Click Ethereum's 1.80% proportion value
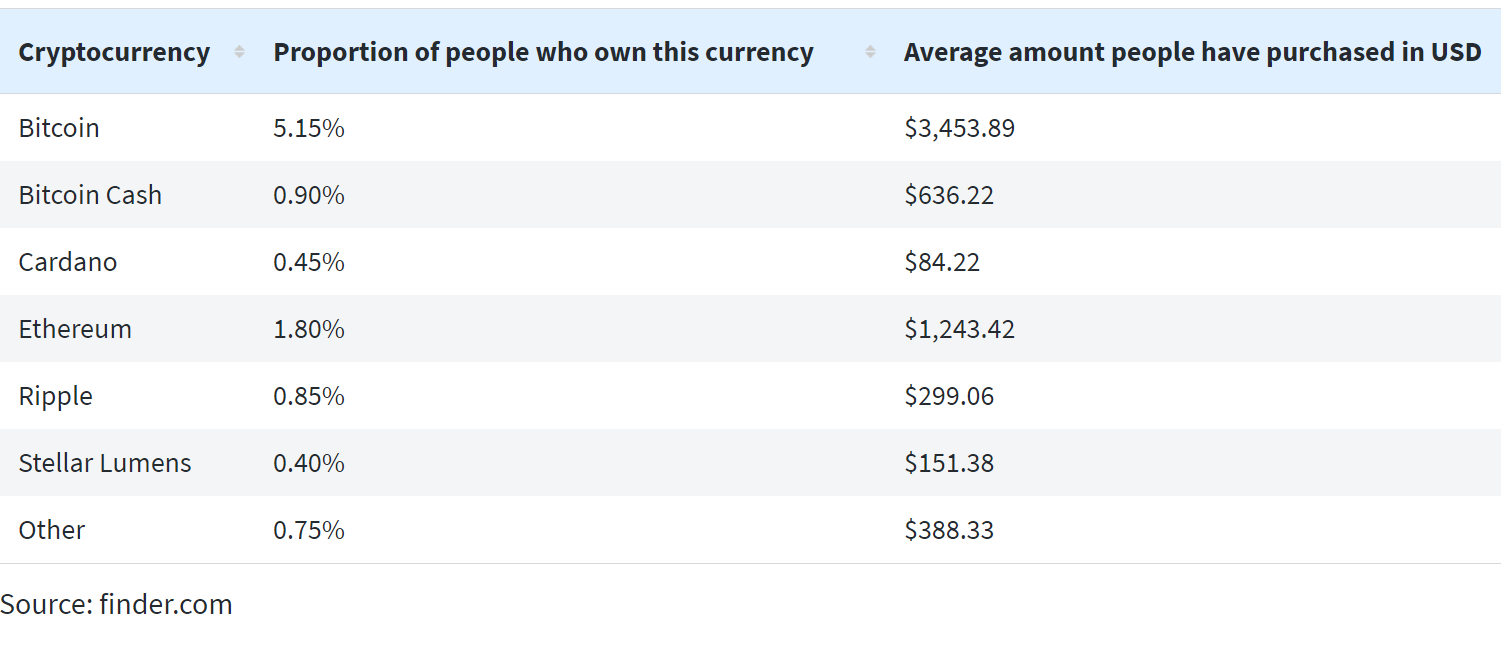The image size is (1501, 652). point(309,329)
